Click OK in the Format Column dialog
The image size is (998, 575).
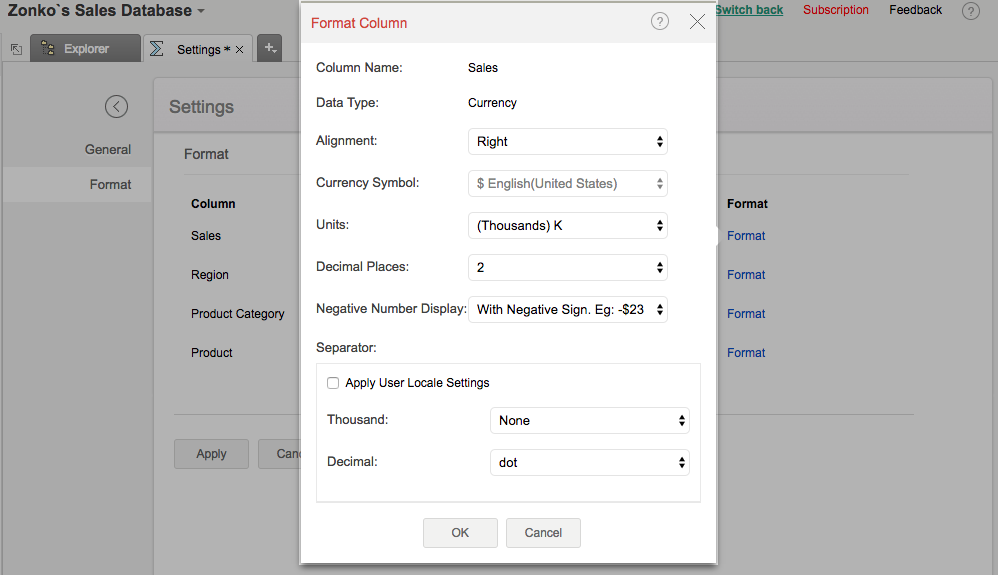460,533
